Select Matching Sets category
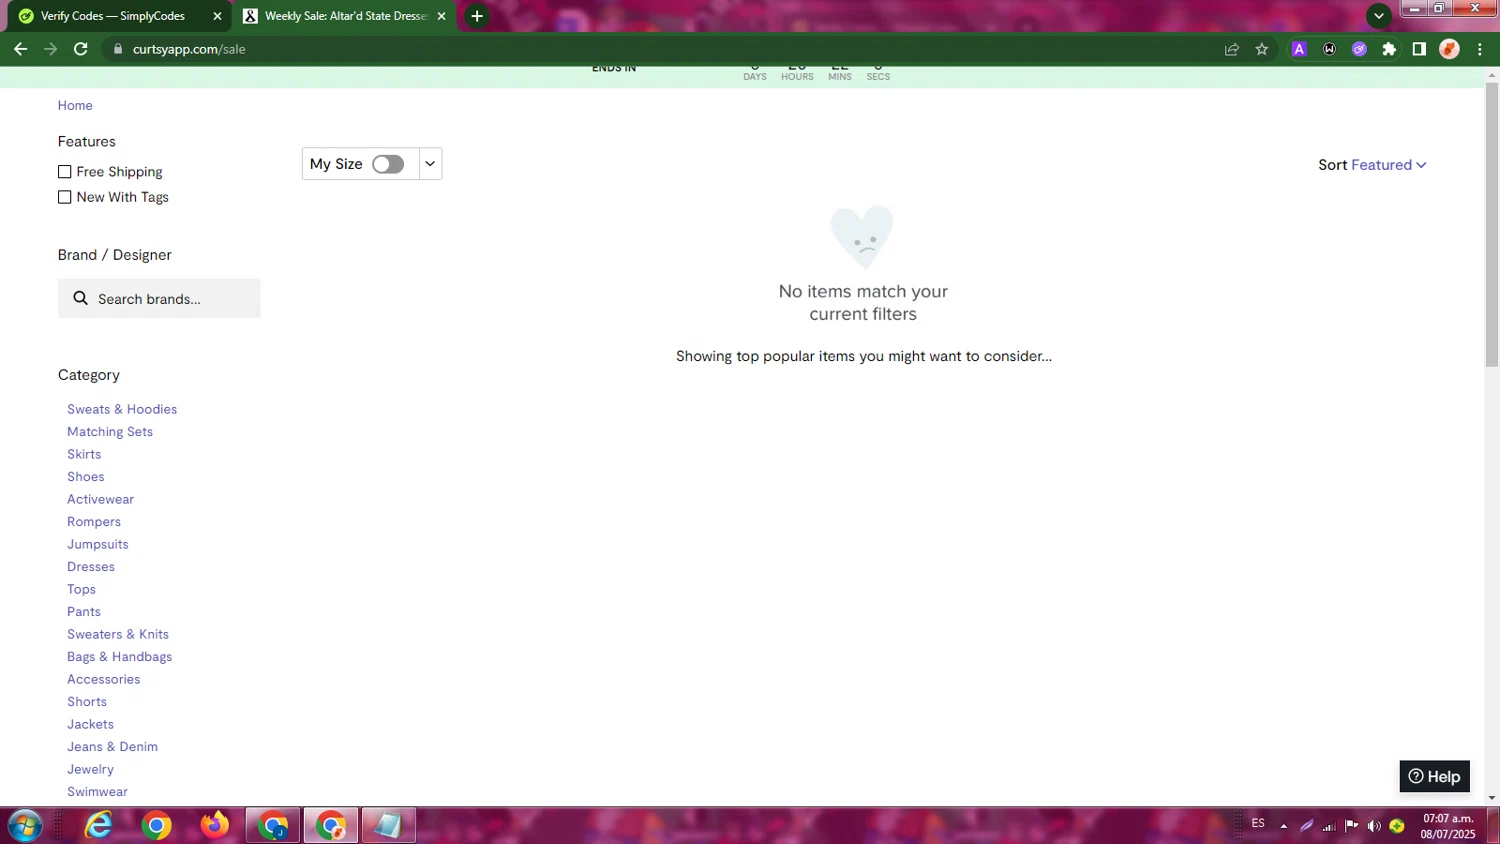This screenshot has height=844, width=1500. [110, 432]
